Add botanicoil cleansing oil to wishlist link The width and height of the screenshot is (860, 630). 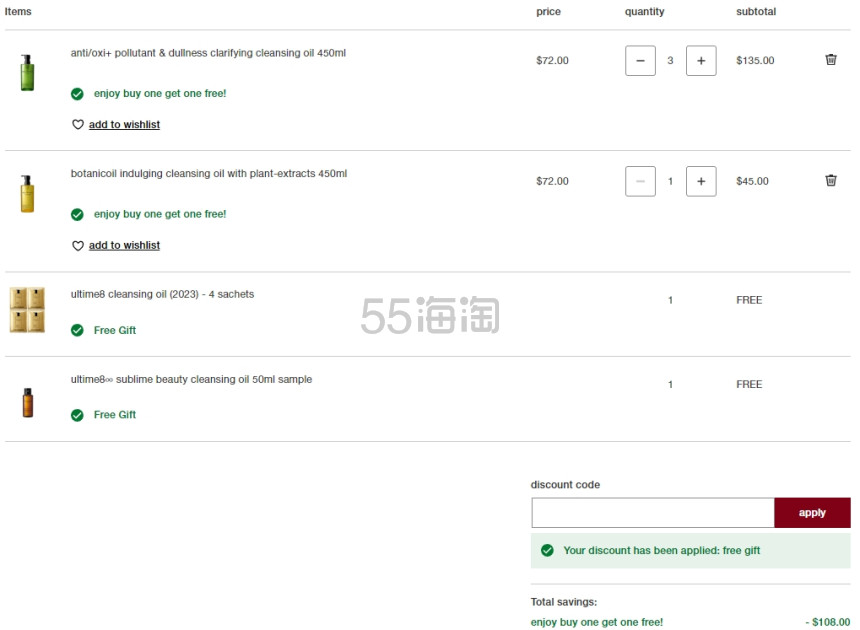tap(125, 245)
